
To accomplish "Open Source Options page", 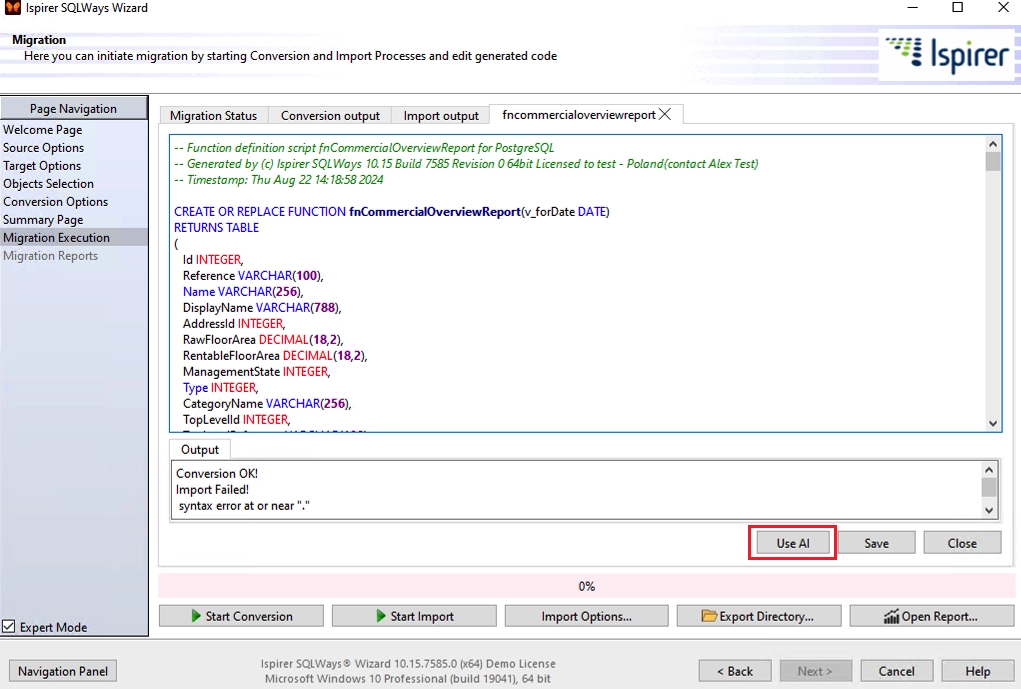I will point(43,148).
